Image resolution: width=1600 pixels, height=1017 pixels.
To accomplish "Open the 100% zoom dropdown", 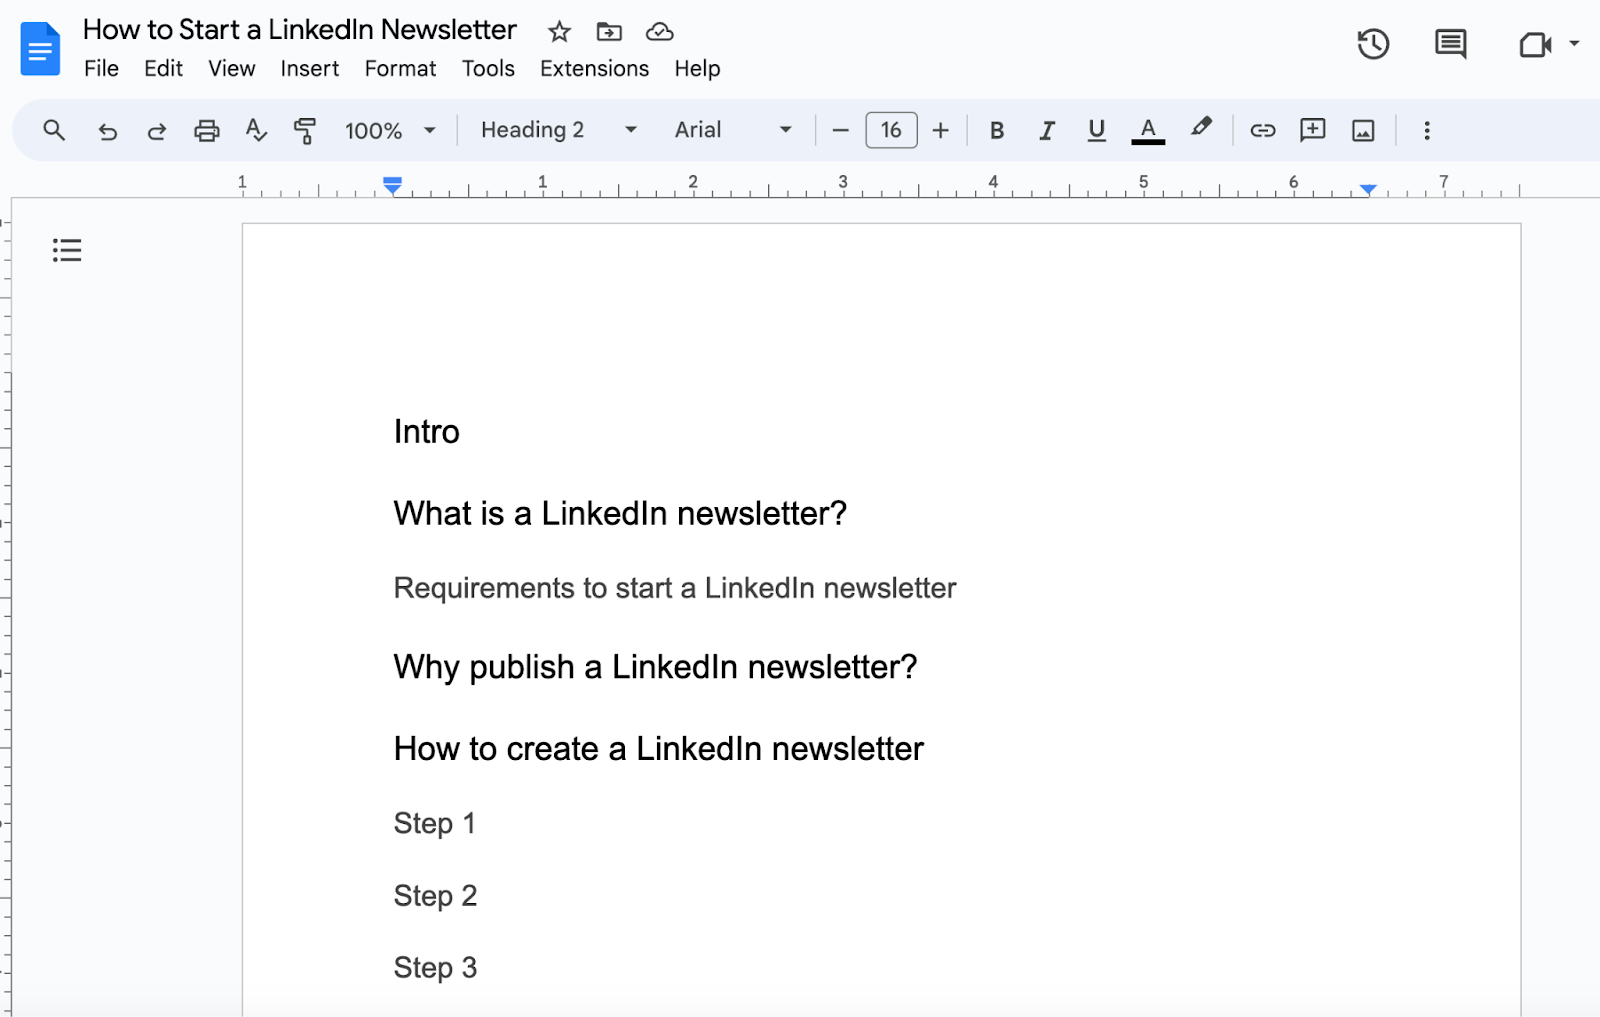I will click(389, 131).
